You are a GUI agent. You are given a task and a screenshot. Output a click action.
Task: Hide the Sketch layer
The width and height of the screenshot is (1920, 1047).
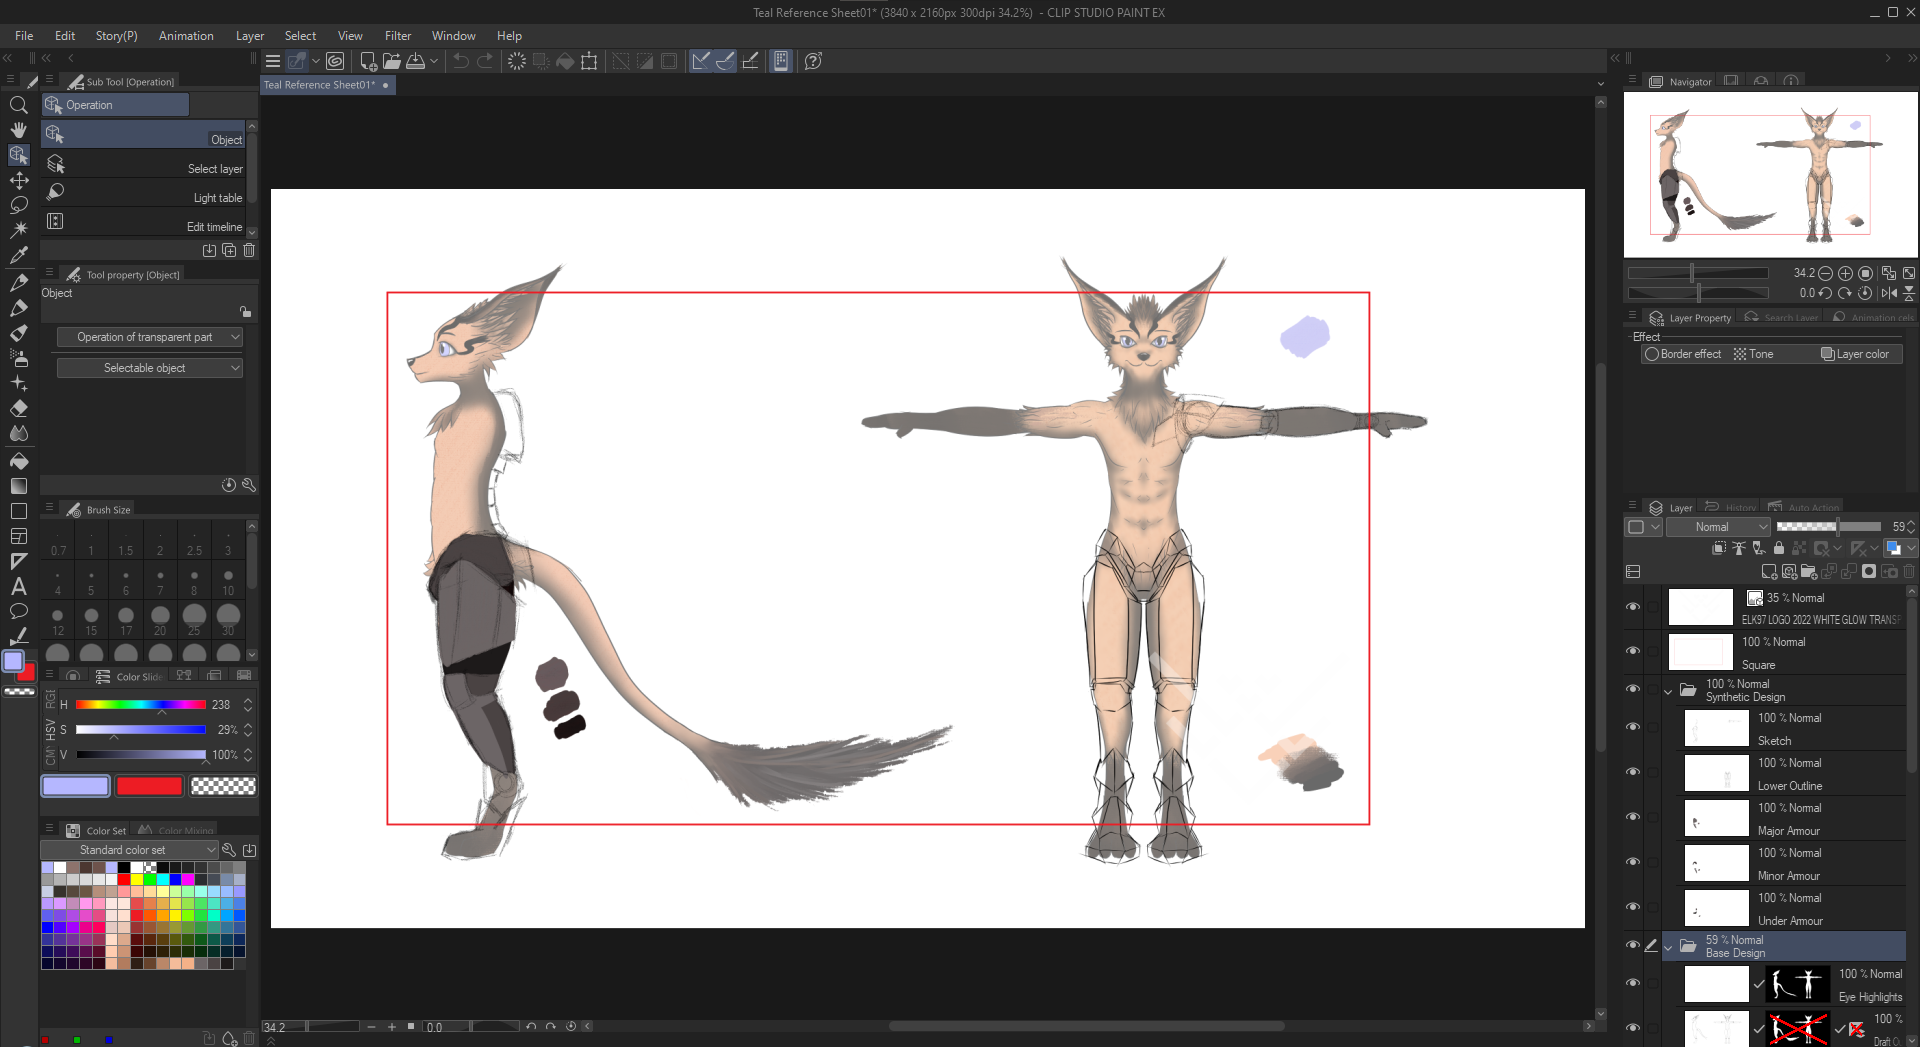(1633, 727)
